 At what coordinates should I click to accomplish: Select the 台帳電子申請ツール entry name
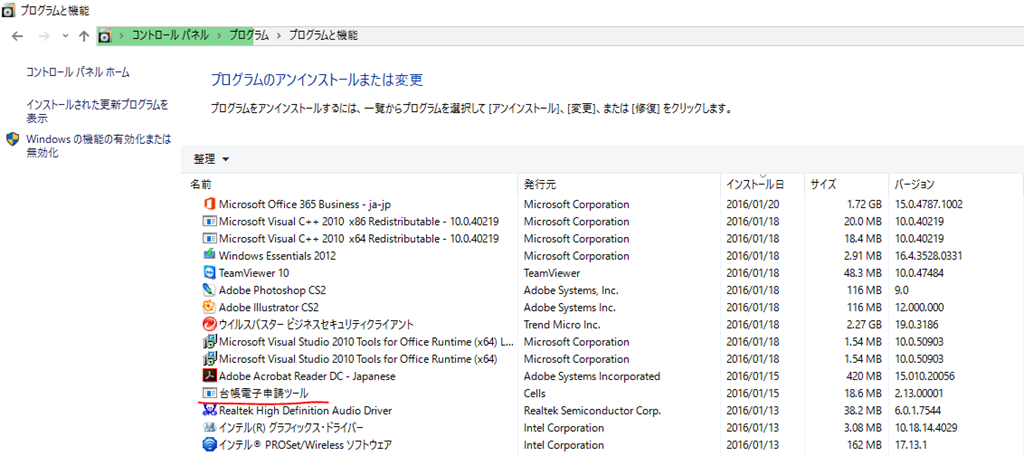(264, 393)
